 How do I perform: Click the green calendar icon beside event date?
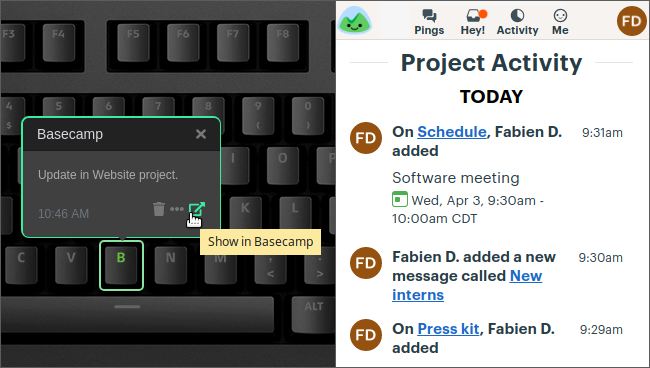[400, 199]
